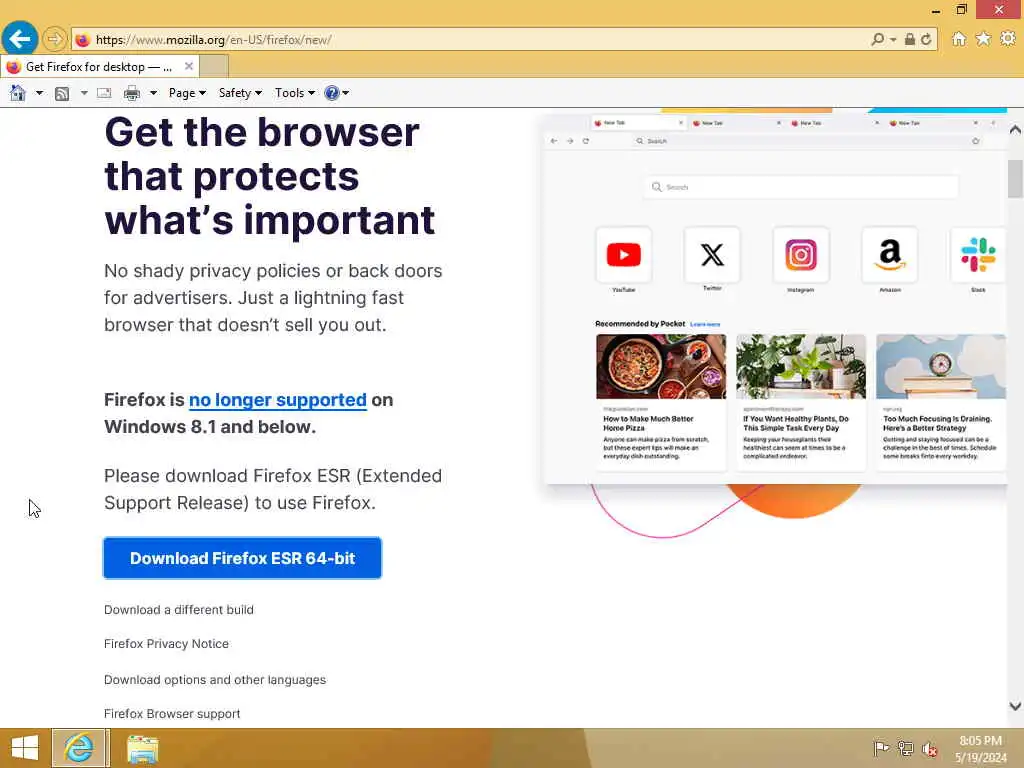Click the Read mail icon
This screenshot has height=768, width=1024.
(104, 93)
